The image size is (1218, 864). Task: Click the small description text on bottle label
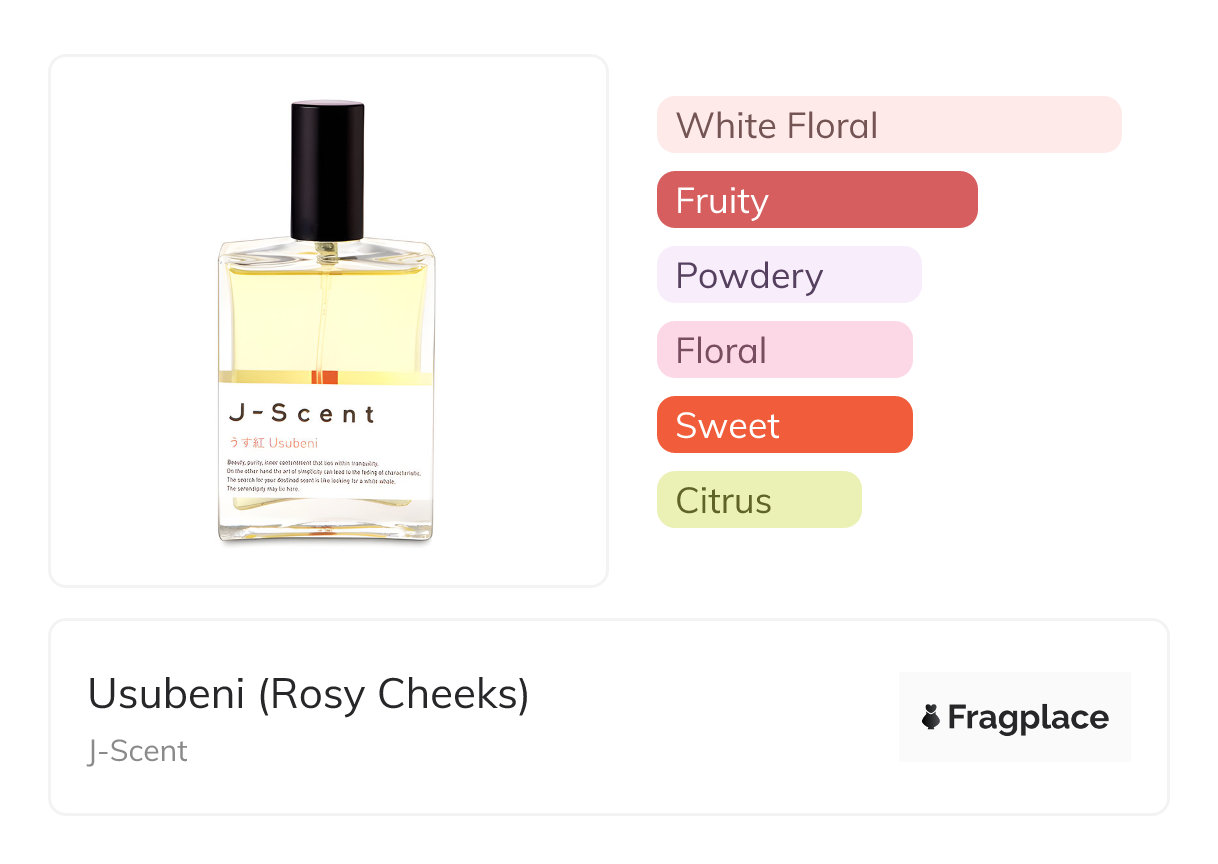pyautogui.click(x=324, y=476)
